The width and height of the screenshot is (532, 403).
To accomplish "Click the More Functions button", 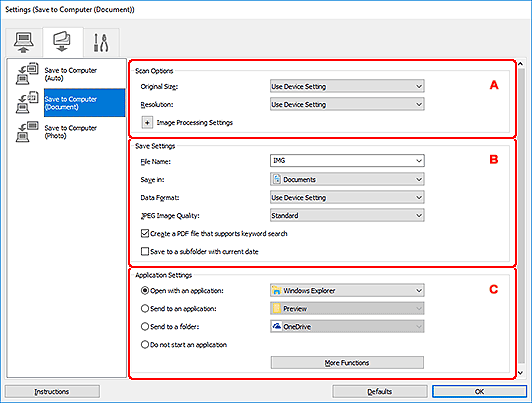I will click(x=347, y=363).
